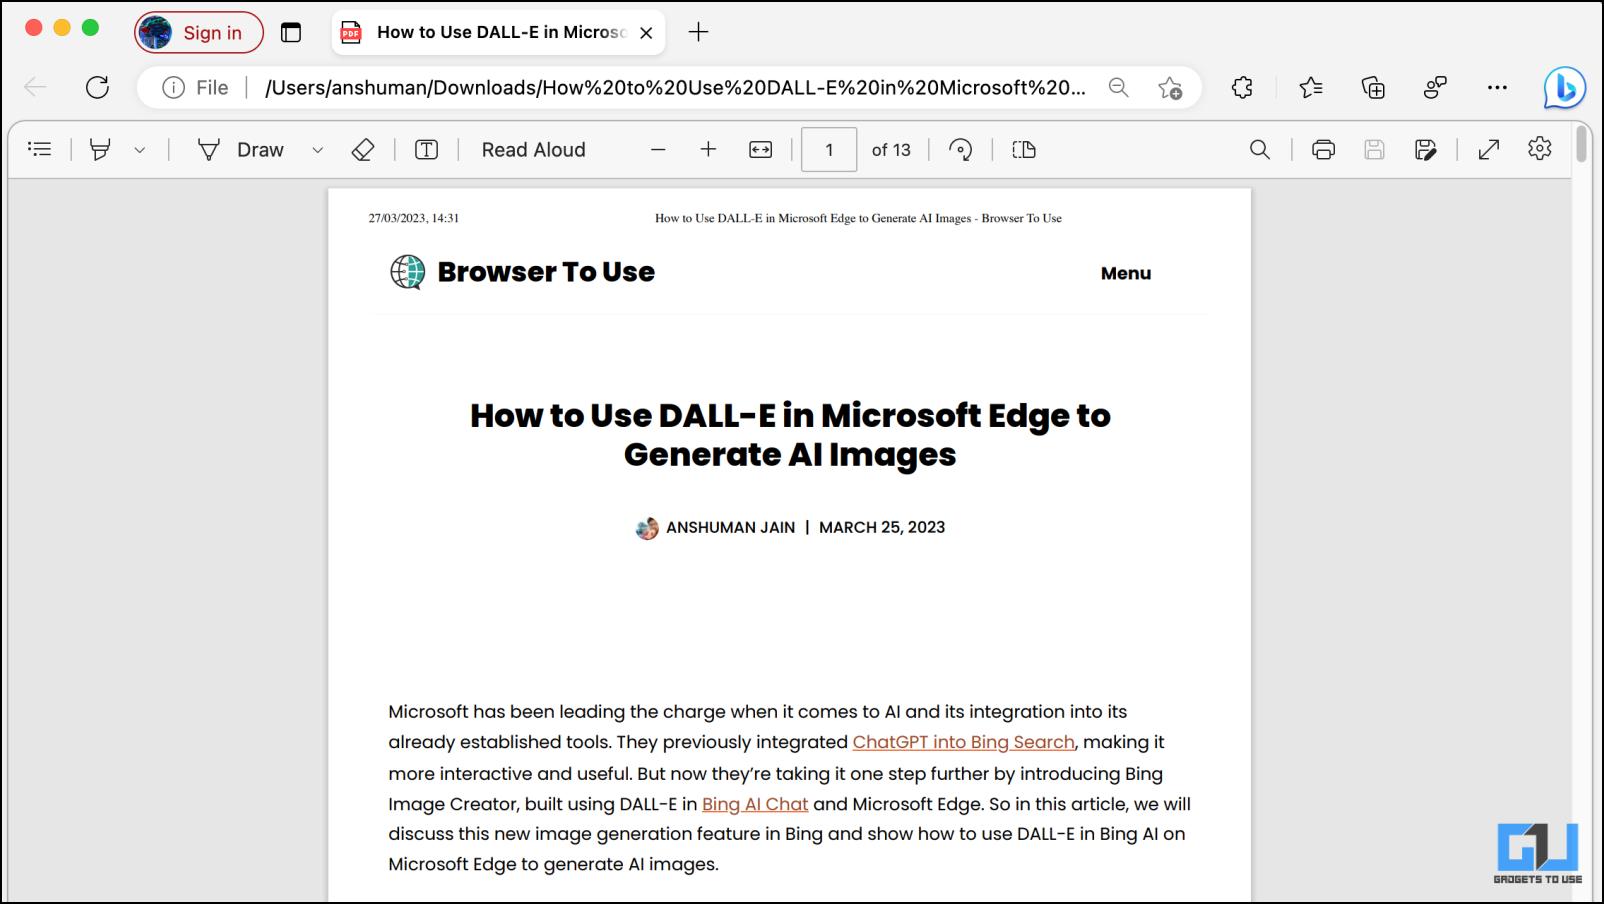Open Collections

[1373, 88]
